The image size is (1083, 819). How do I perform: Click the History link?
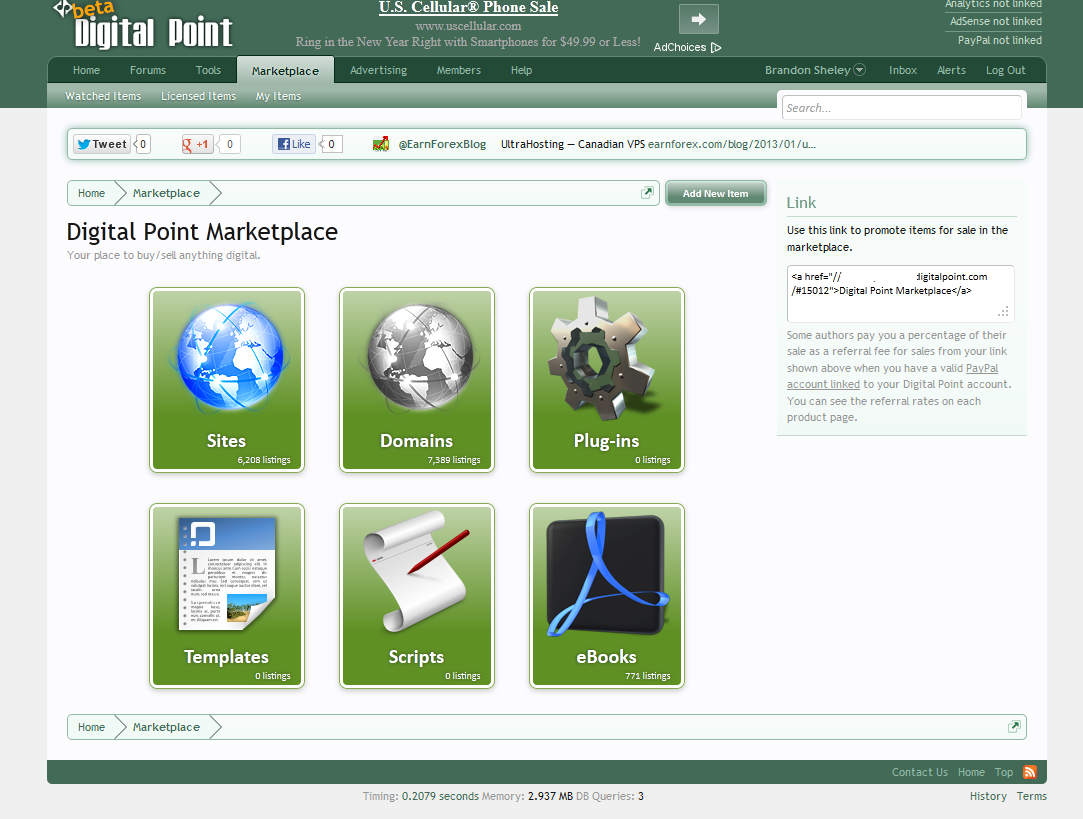[x=988, y=796]
